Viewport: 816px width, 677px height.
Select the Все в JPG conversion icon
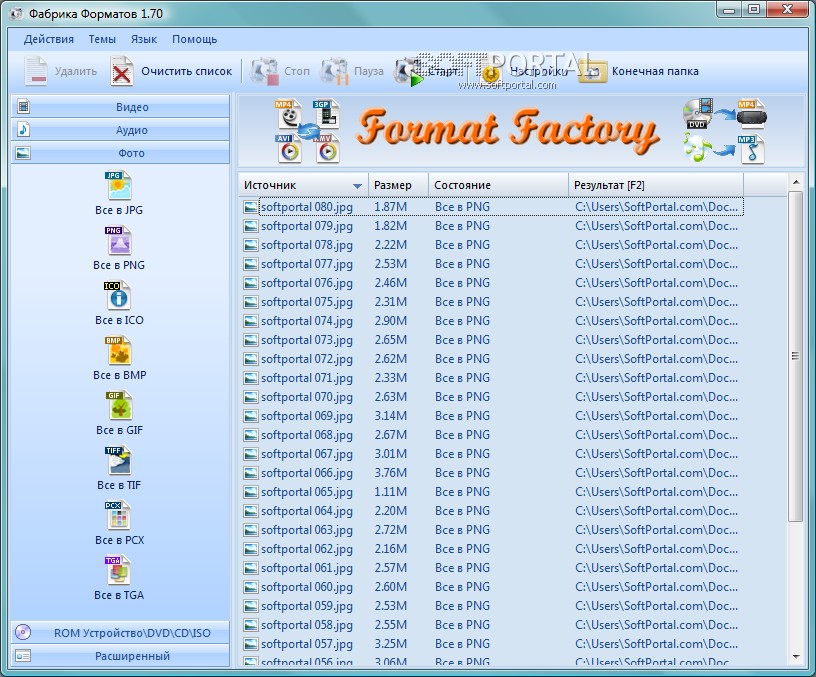[x=119, y=186]
